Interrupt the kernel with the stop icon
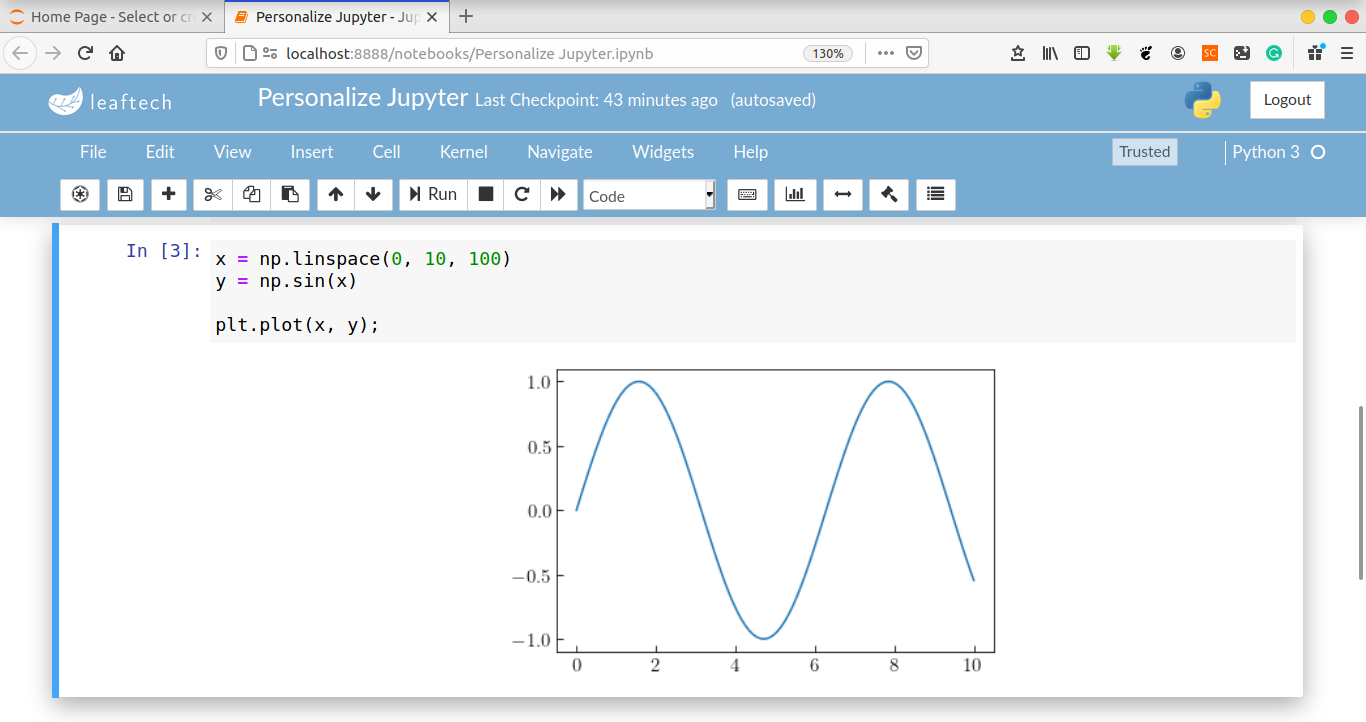This screenshot has height=722, width=1366. click(486, 195)
